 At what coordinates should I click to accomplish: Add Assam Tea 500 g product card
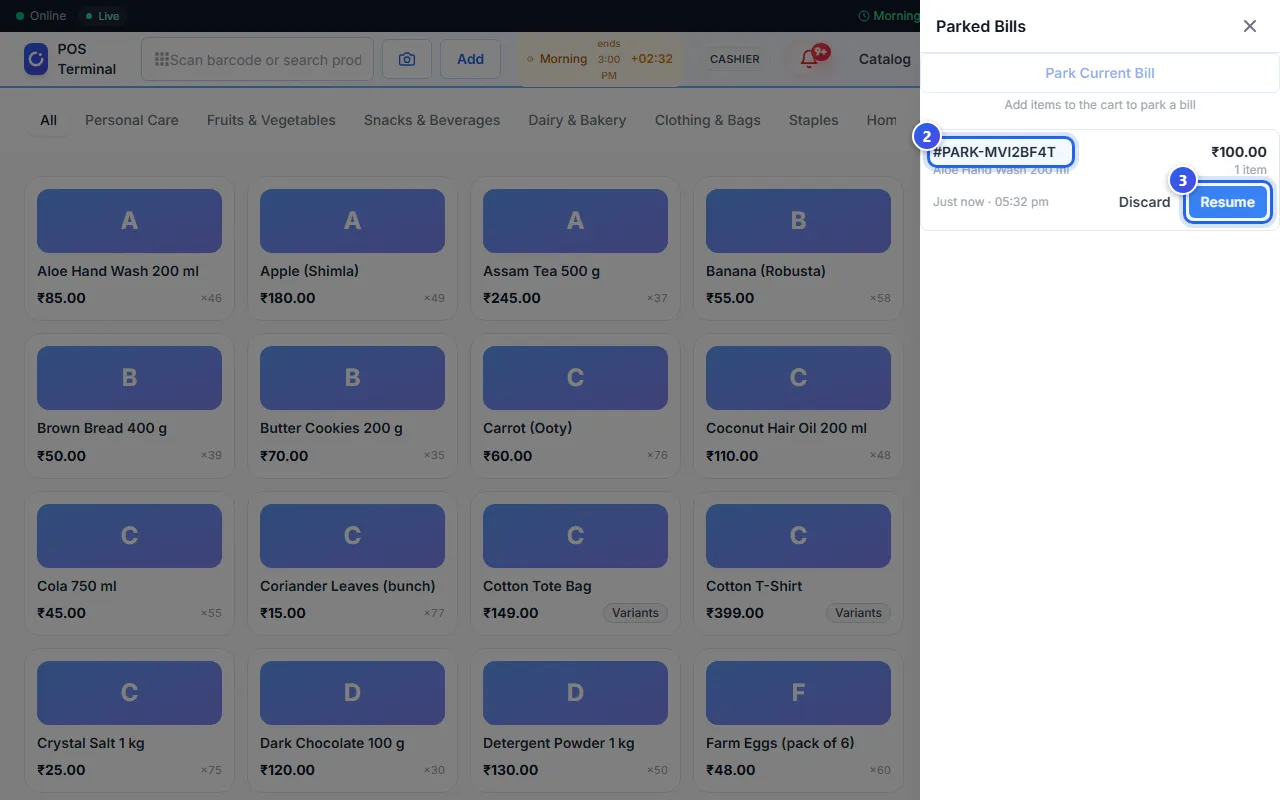pos(575,248)
